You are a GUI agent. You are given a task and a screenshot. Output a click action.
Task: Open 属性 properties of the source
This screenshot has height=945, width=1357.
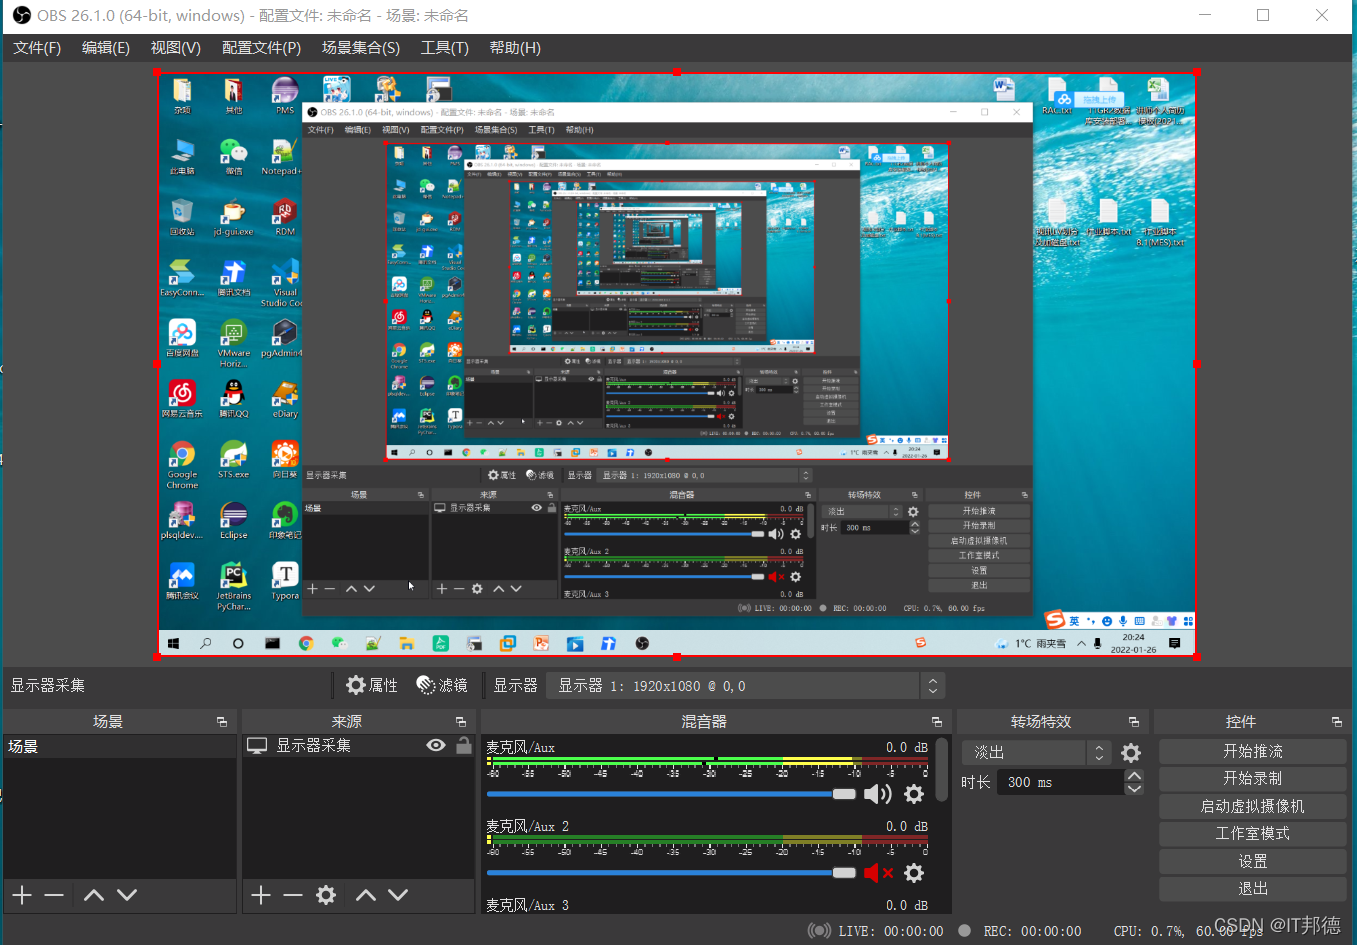click(372, 685)
